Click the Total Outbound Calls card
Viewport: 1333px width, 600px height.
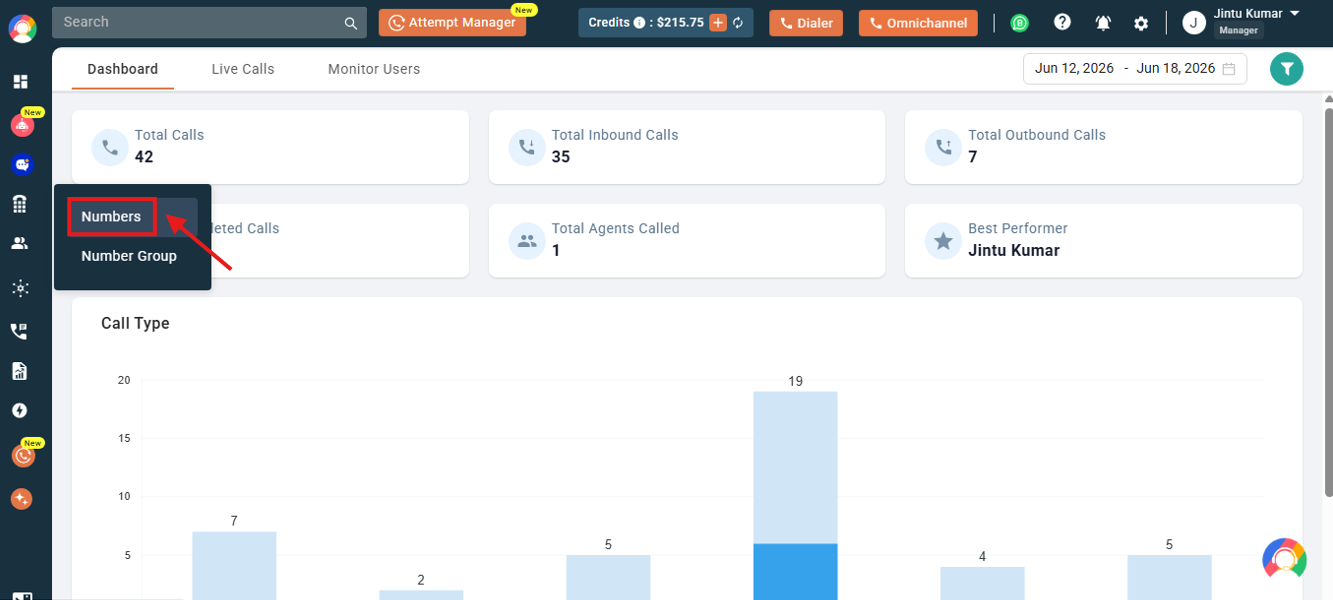[x=1103, y=147]
